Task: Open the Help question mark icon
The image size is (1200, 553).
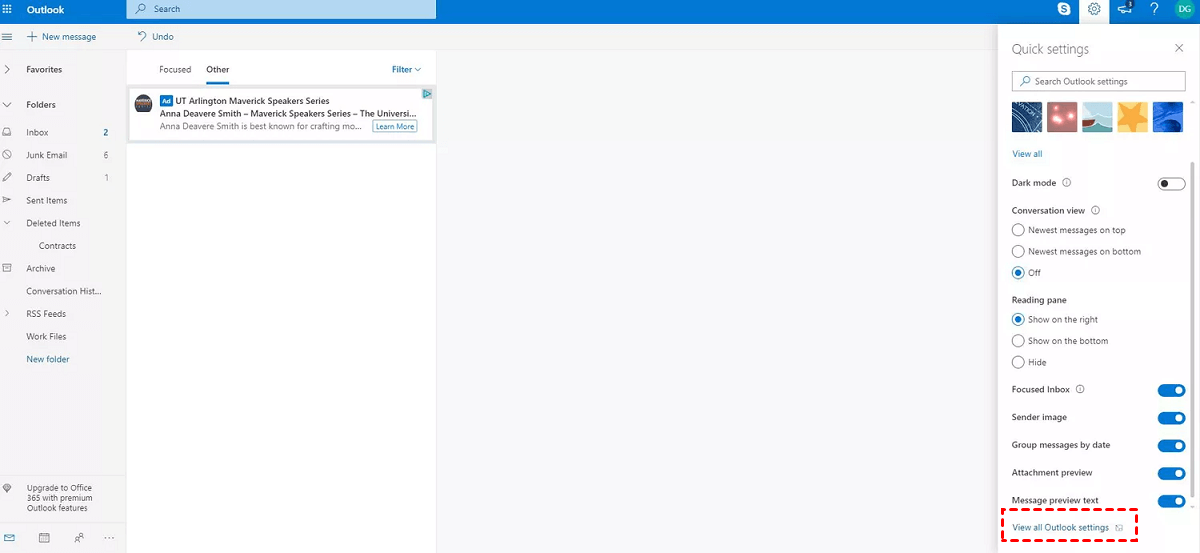Action: click(x=1155, y=9)
